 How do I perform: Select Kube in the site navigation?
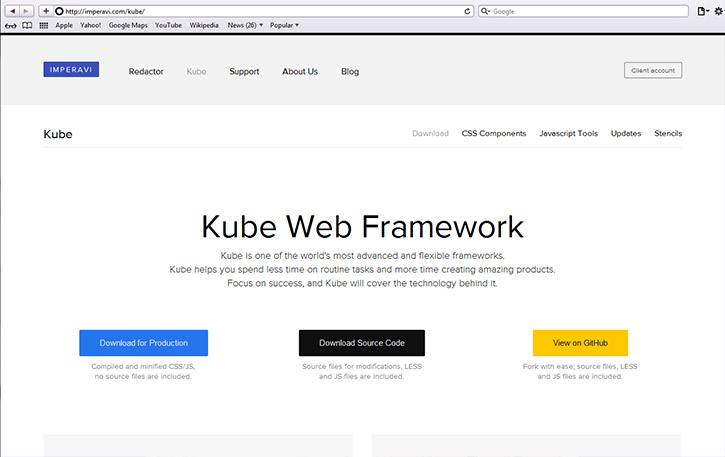(x=197, y=72)
